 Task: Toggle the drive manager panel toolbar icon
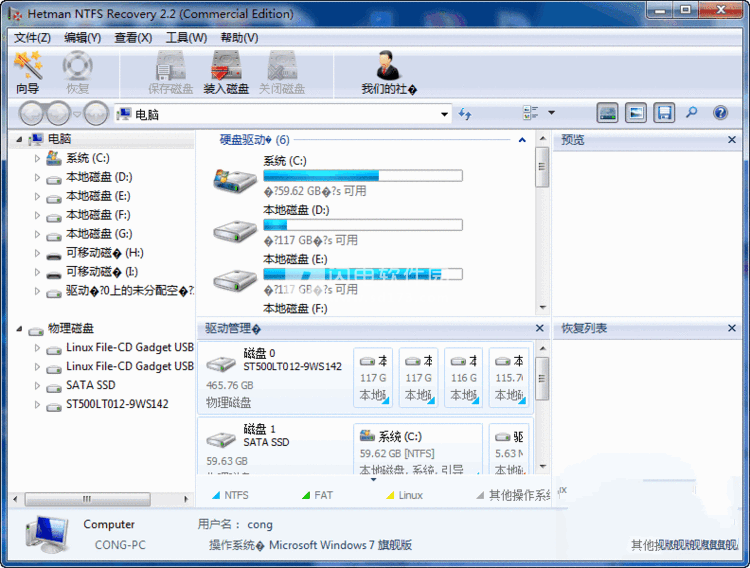(x=607, y=113)
